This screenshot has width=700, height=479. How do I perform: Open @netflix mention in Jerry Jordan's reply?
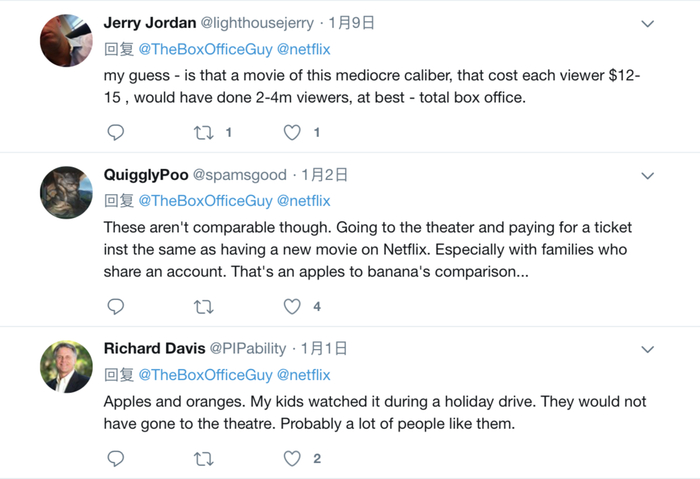coord(303,49)
